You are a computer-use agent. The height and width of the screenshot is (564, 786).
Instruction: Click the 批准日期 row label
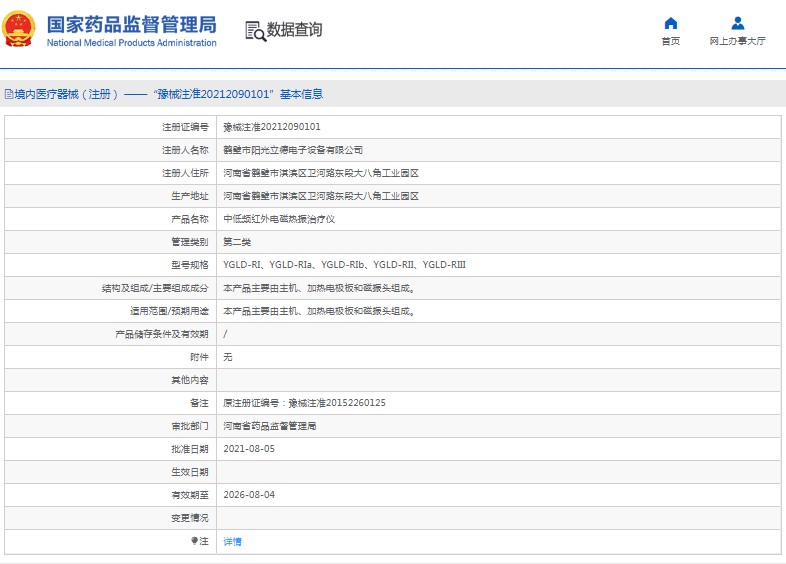(189, 449)
